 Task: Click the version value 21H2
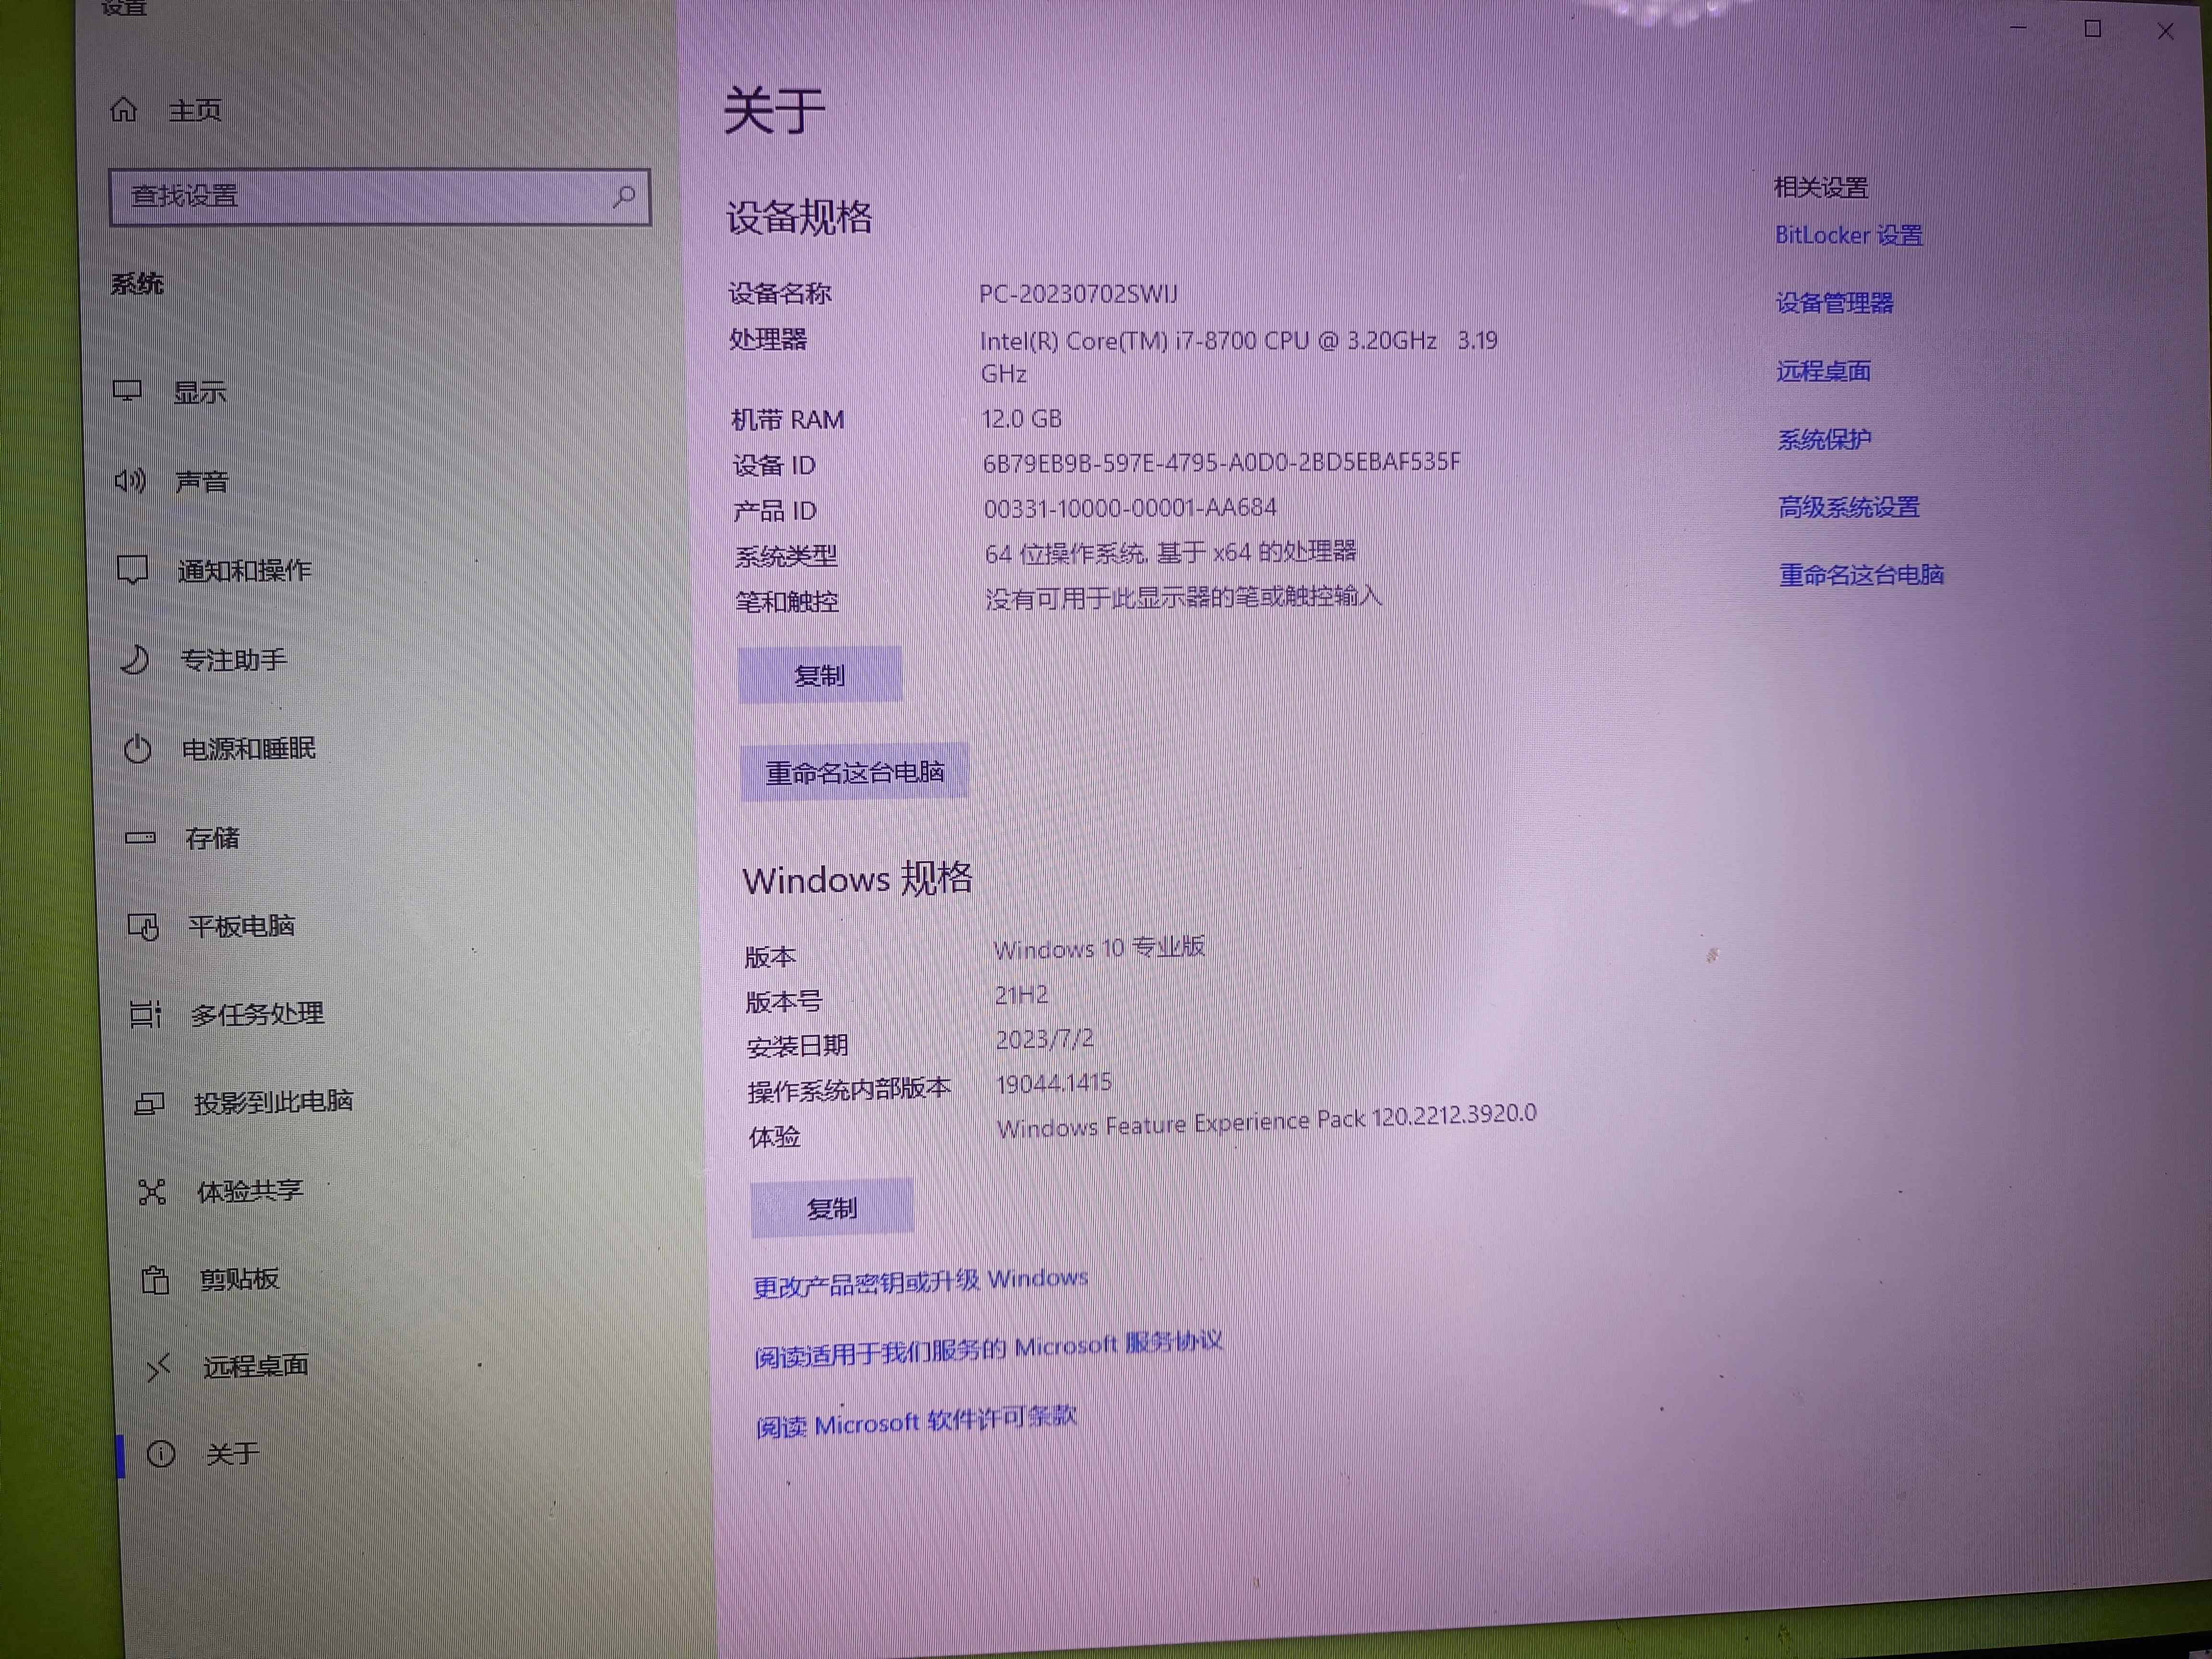(1021, 995)
